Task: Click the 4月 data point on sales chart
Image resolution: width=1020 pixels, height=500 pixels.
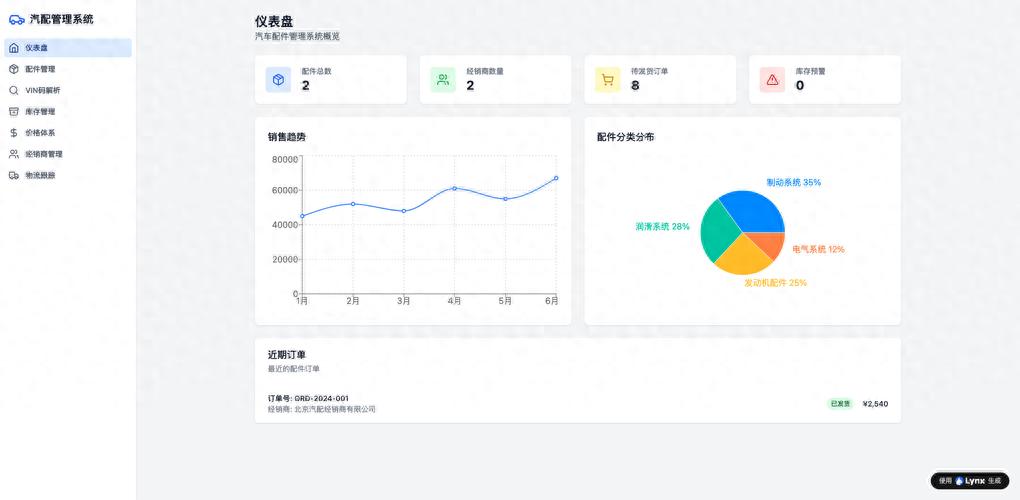Action: coord(454,188)
